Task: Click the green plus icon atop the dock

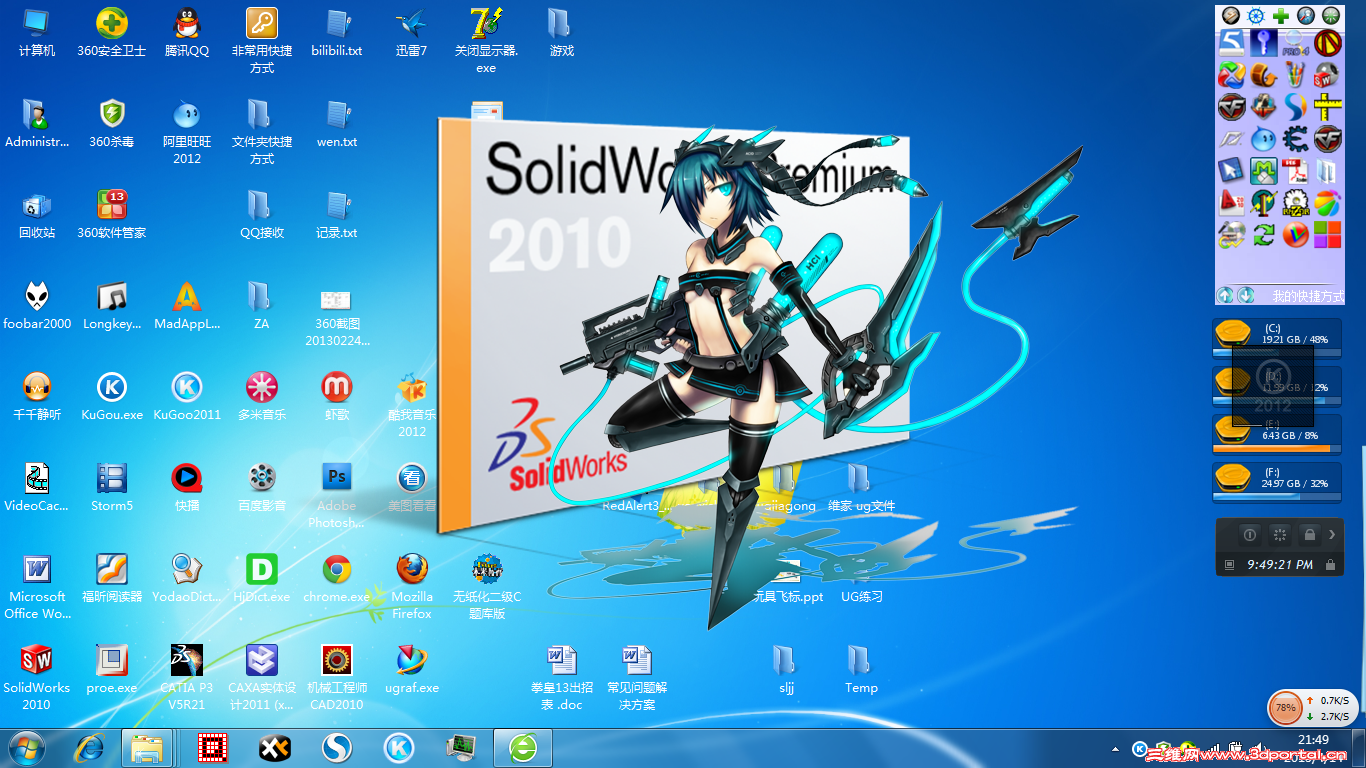Action: point(1282,15)
